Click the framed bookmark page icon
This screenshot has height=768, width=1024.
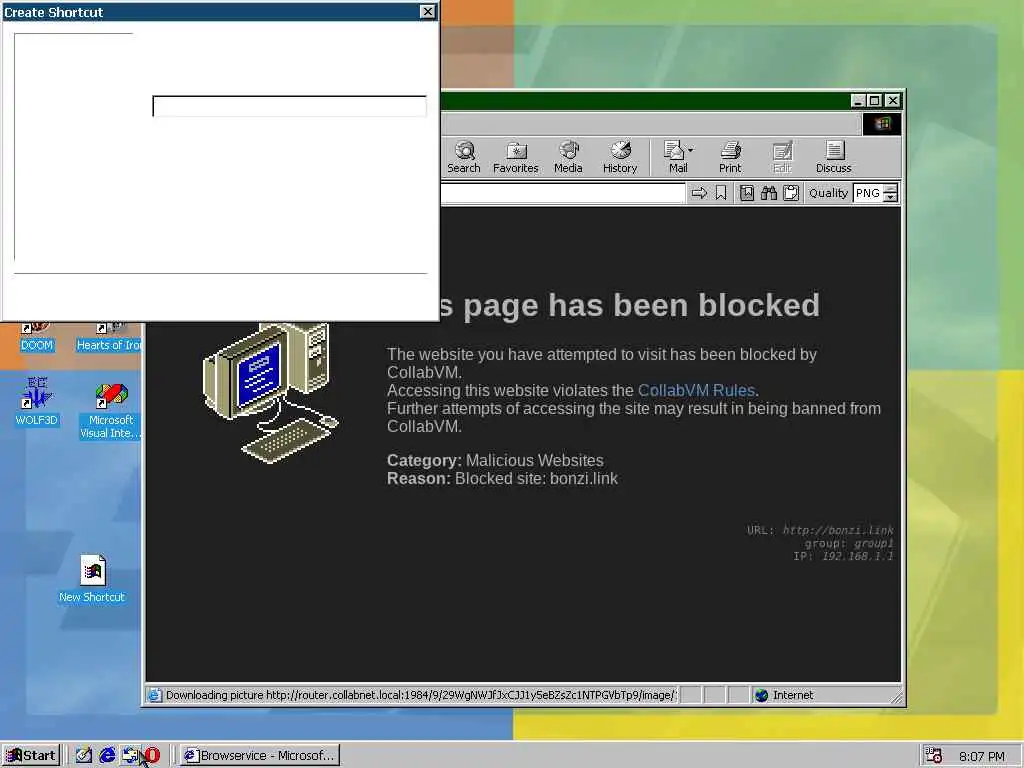[746, 193]
